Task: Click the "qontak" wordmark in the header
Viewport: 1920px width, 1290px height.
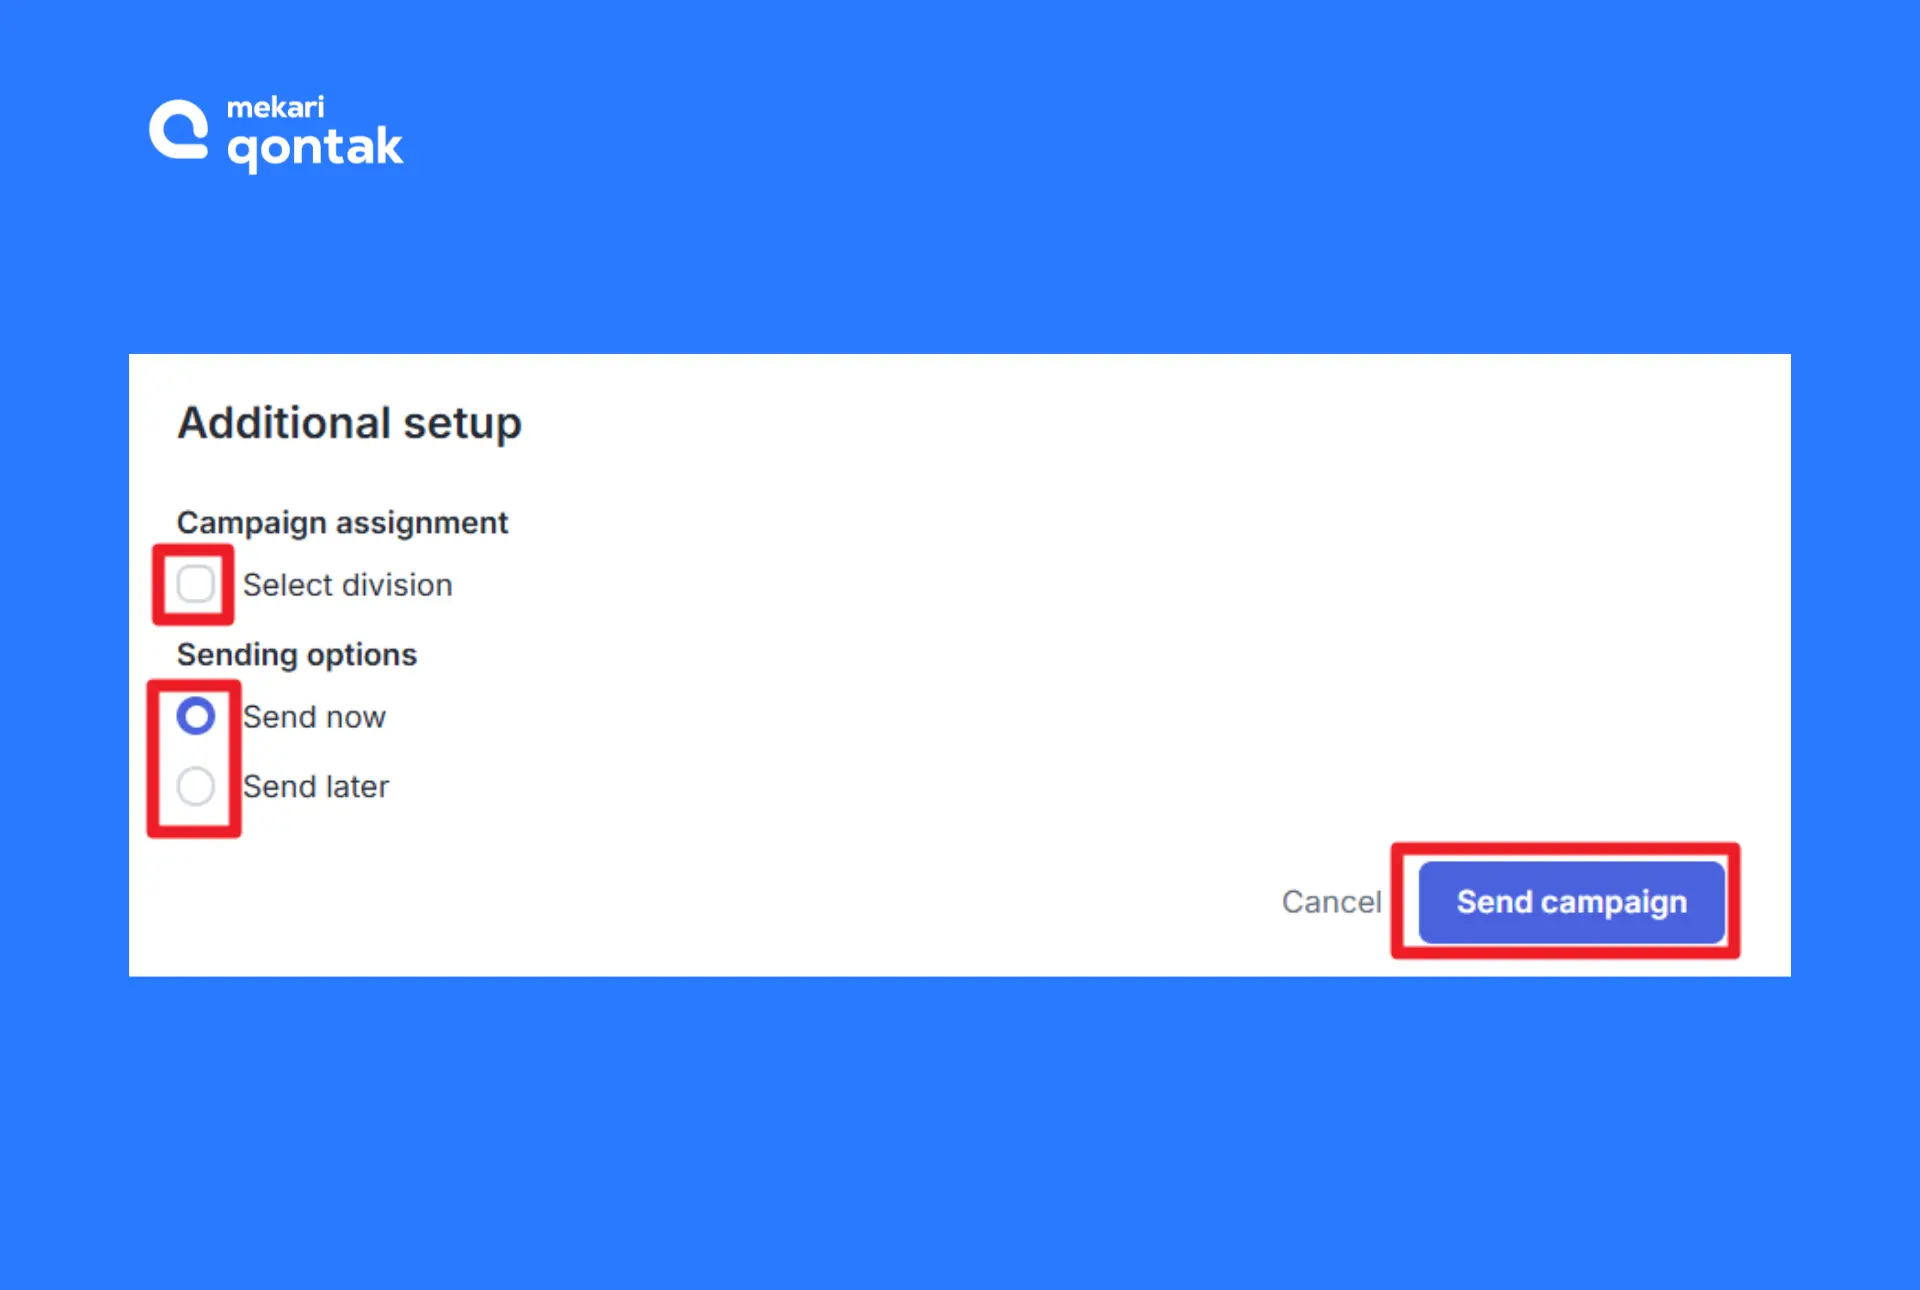Action: click(315, 148)
